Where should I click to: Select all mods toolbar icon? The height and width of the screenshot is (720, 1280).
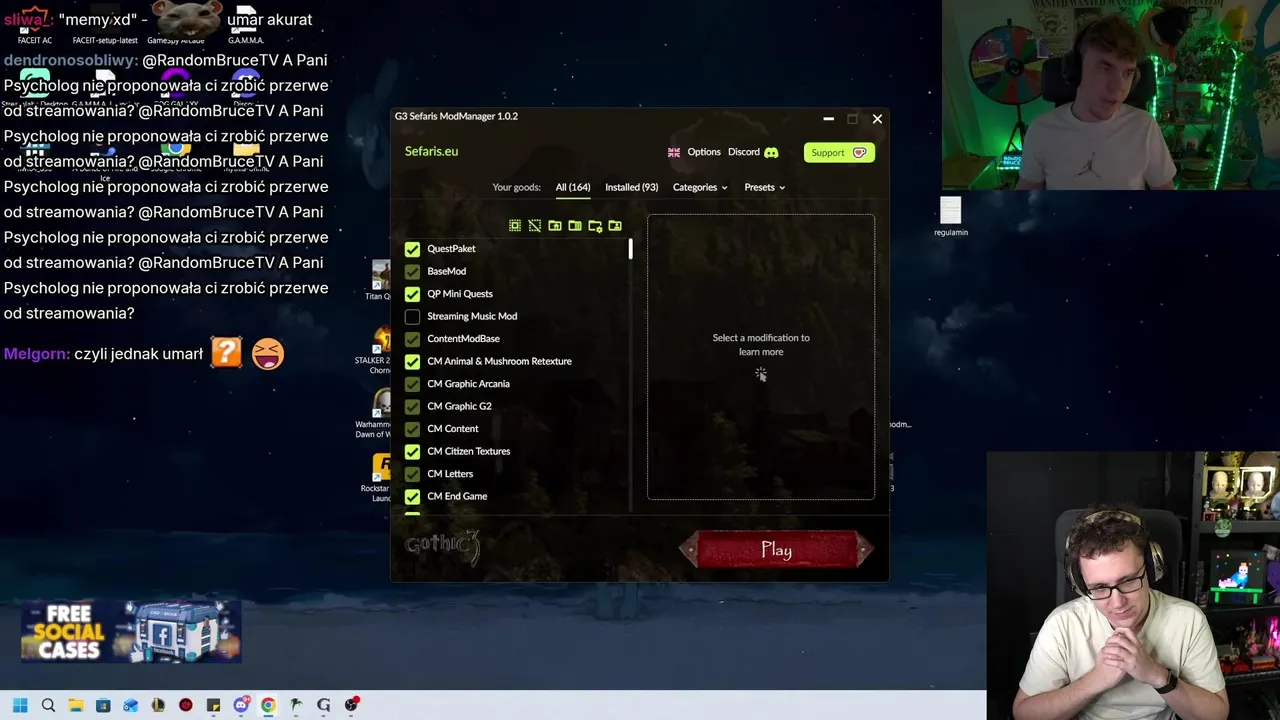point(515,226)
